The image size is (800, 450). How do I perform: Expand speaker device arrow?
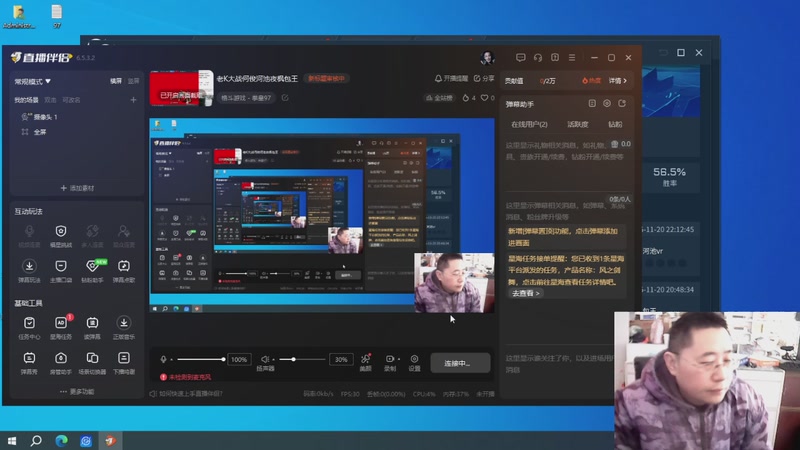pos(273,360)
